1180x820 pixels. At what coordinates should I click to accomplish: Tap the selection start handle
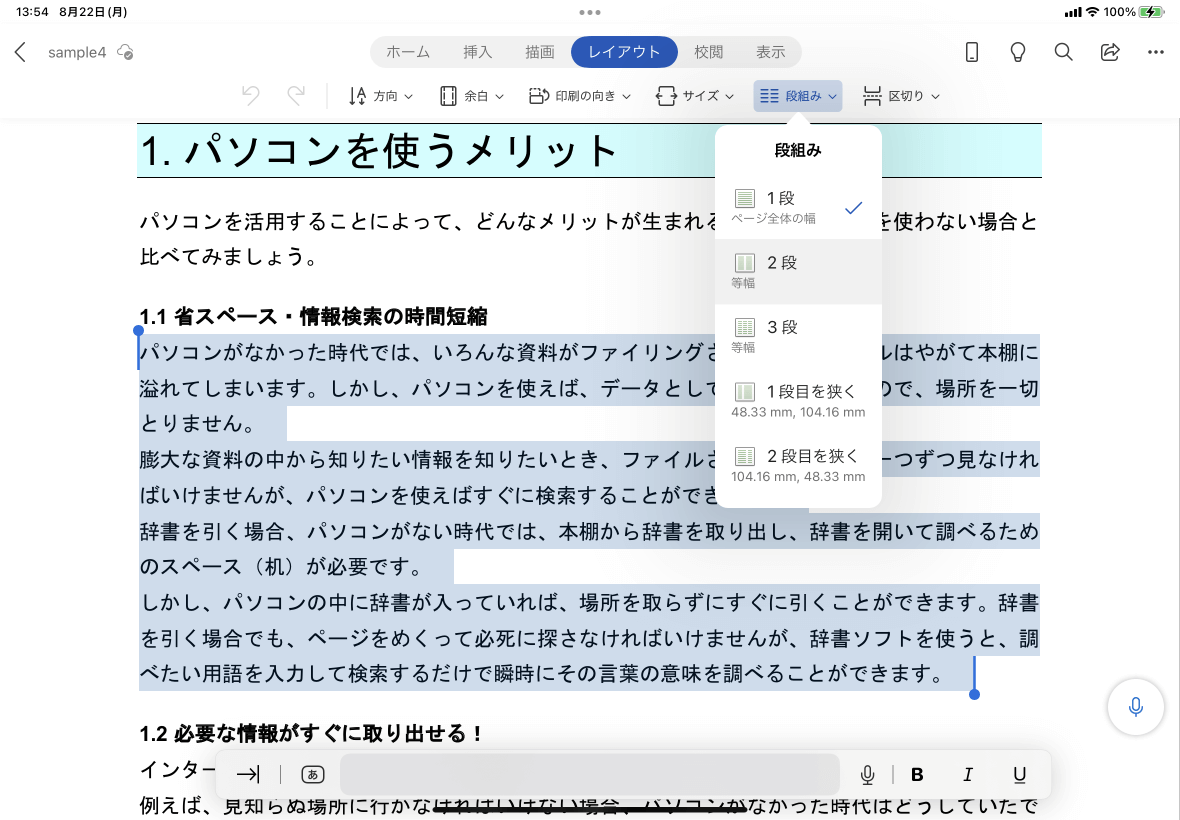138,330
